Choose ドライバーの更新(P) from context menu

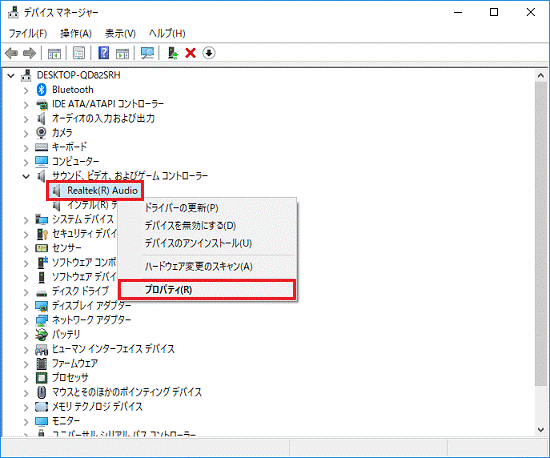coord(208,208)
